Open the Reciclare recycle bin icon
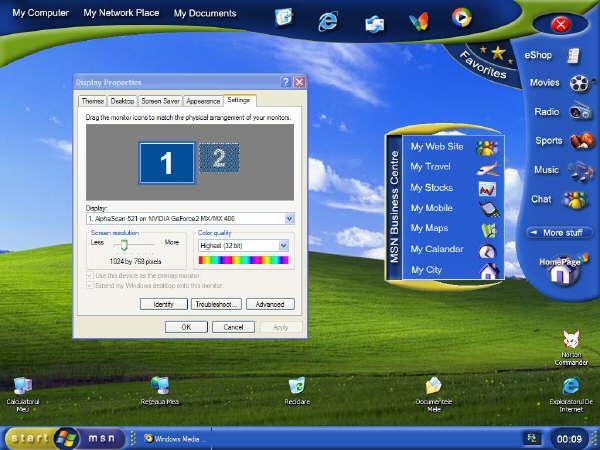Screen dimensions: 600x450 tap(297, 391)
